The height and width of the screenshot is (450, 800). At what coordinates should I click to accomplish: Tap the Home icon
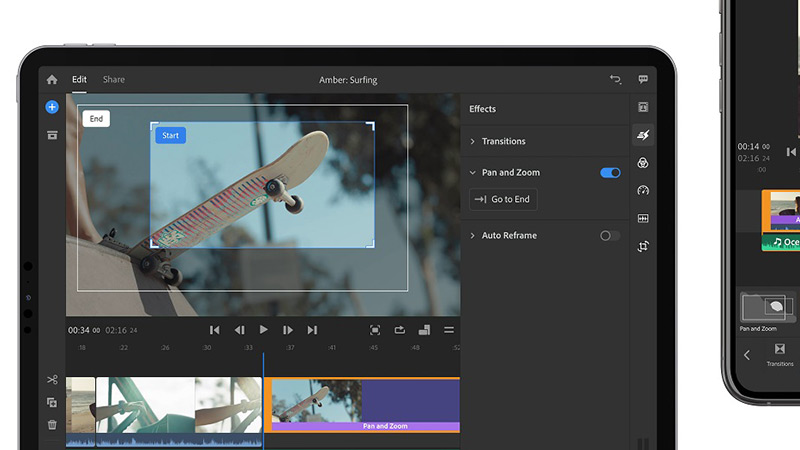pyautogui.click(x=52, y=80)
